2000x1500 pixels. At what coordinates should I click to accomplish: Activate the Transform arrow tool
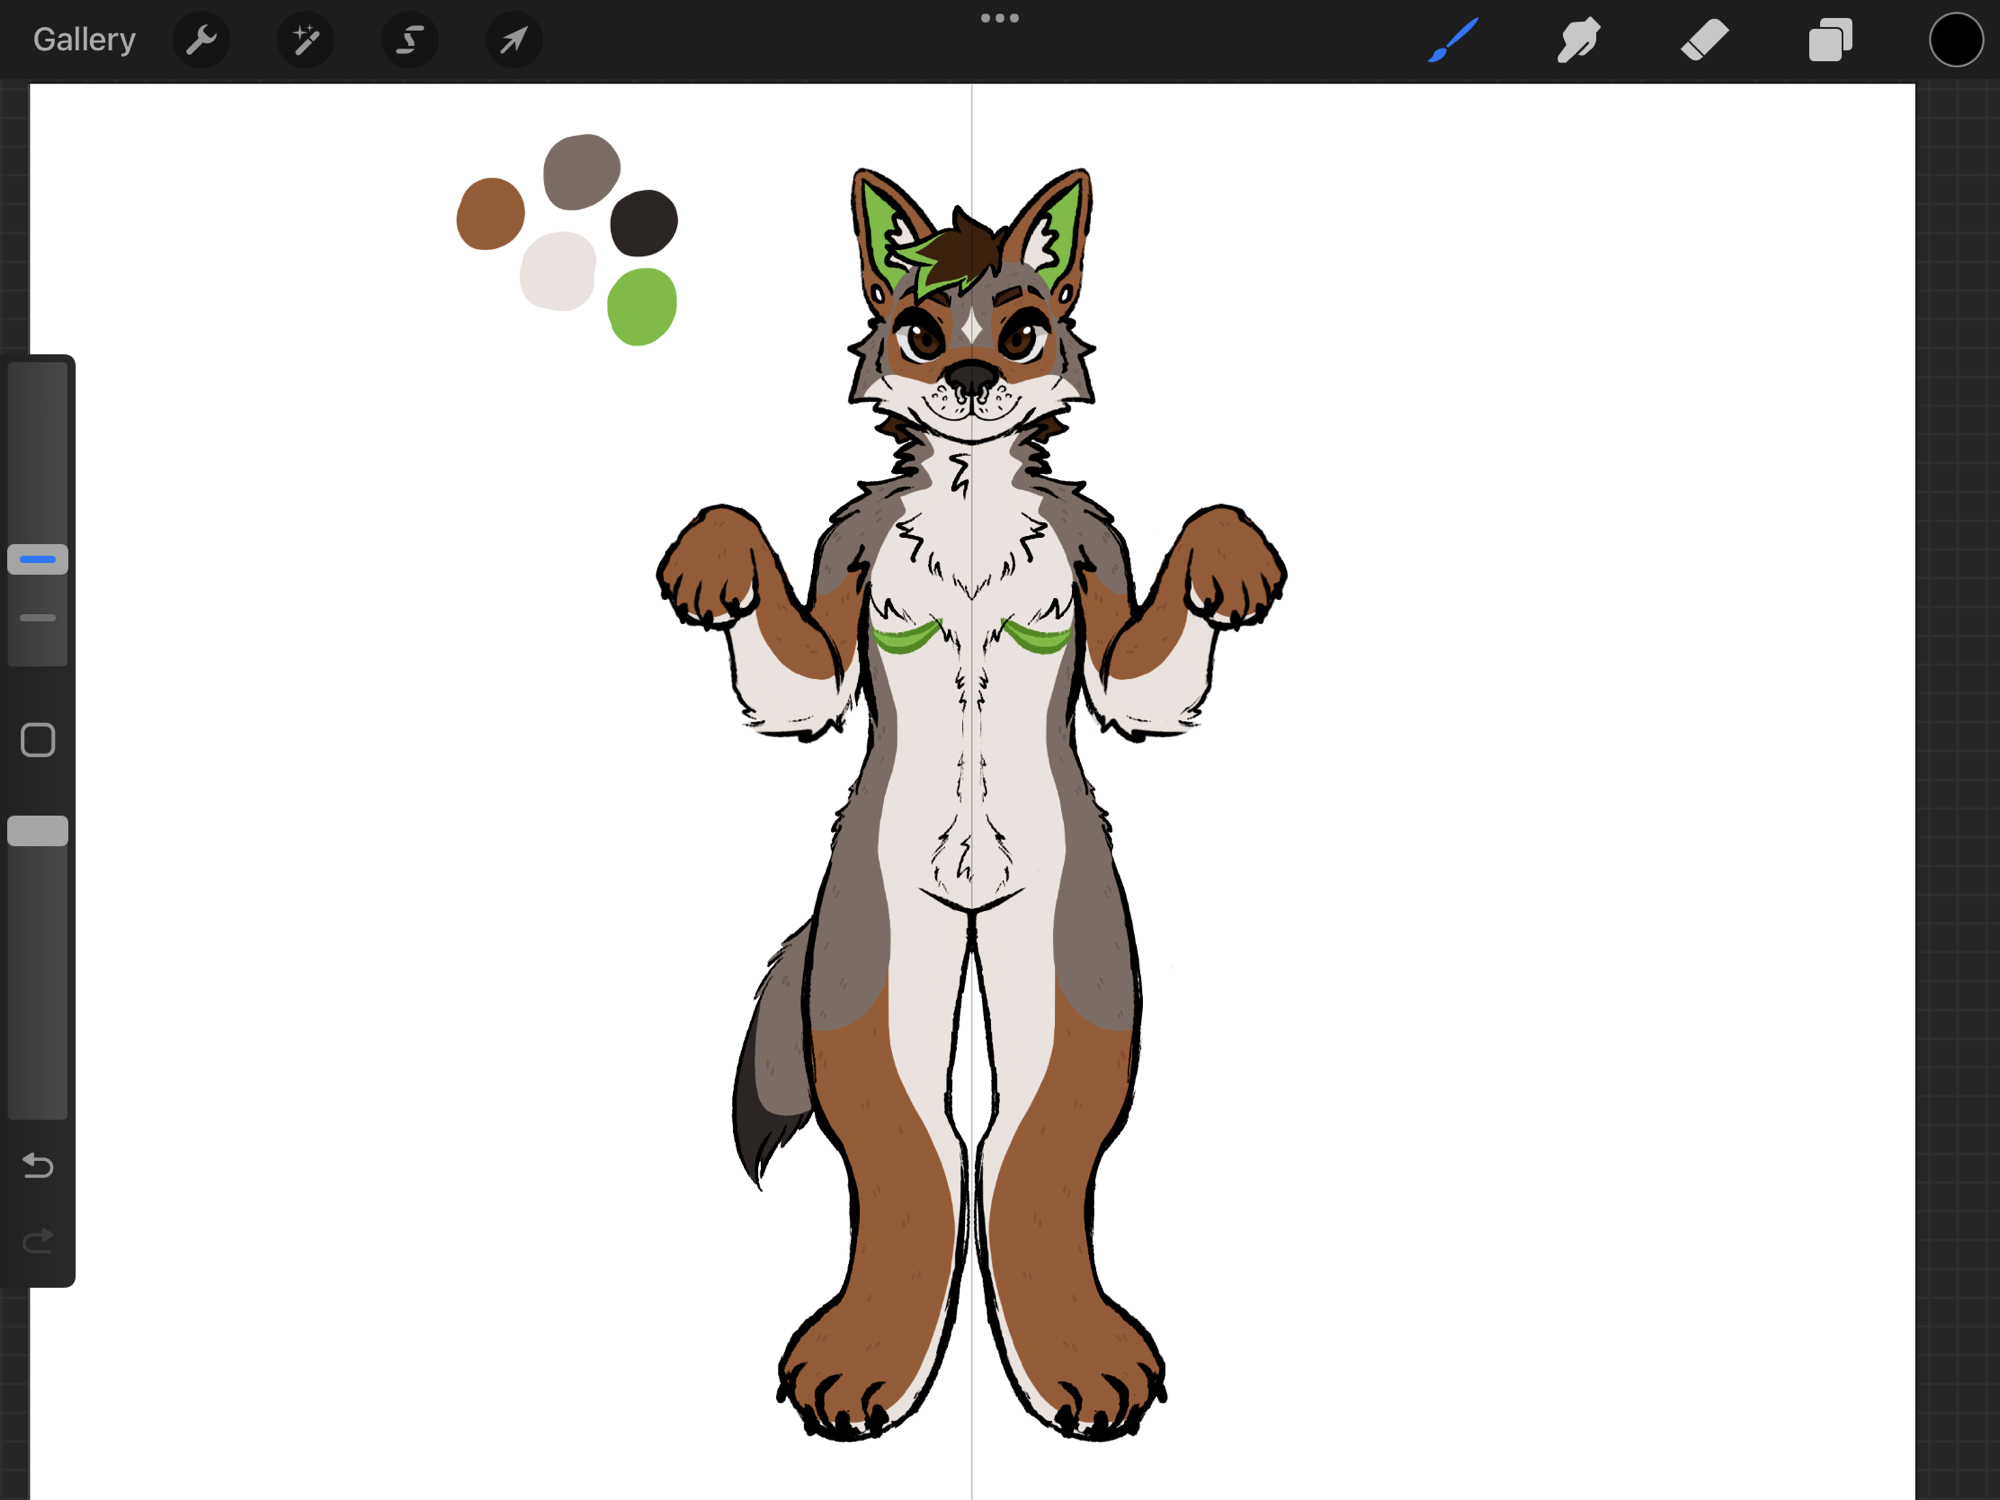tap(514, 40)
